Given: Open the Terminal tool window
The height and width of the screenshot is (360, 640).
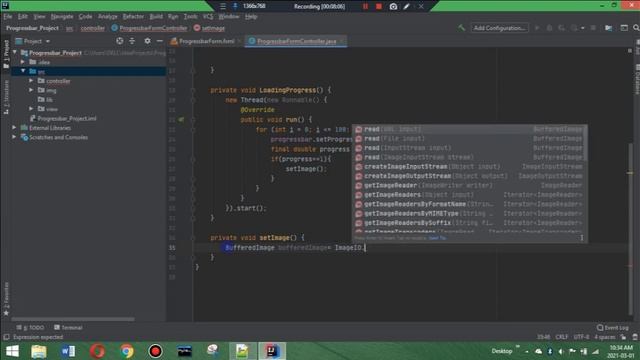Looking at the screenshot, I should click(x=68, y=327).
